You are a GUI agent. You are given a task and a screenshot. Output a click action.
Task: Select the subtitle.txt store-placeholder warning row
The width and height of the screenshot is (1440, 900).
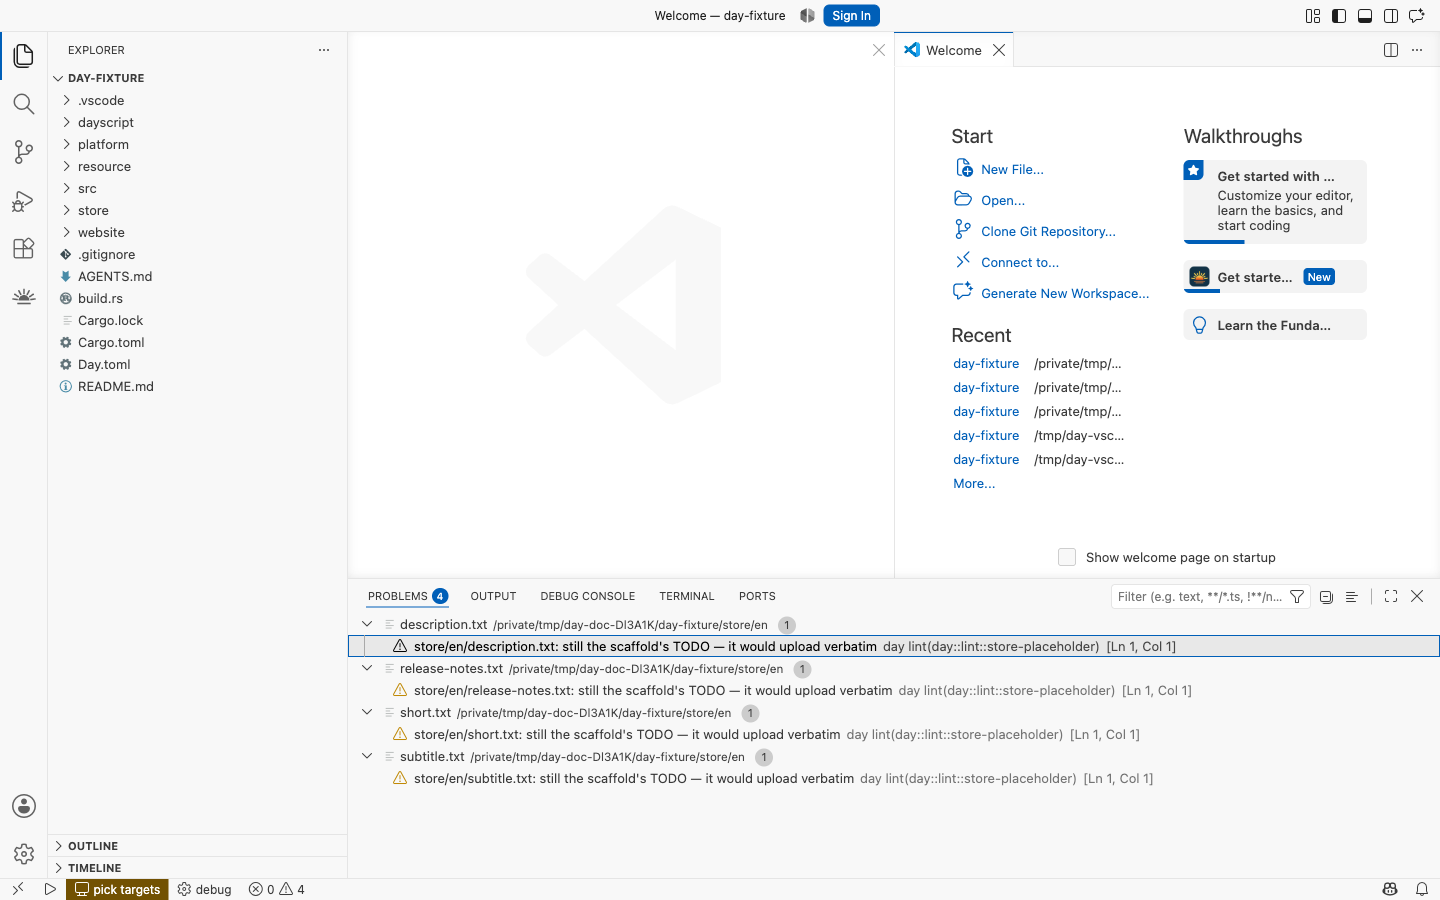click(x=894, y=778)
